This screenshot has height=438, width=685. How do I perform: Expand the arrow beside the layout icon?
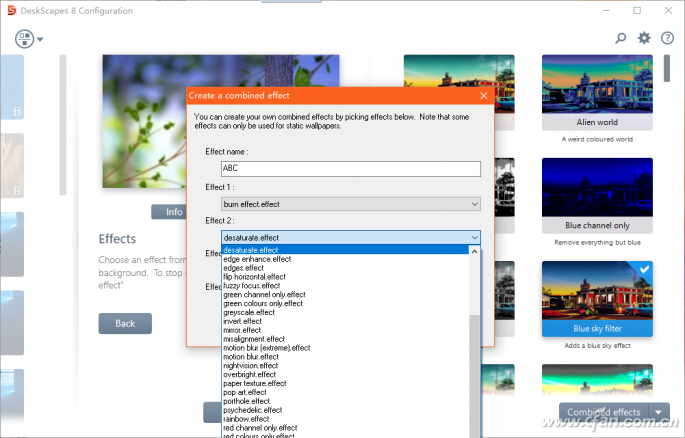click(x=40, y=39)
